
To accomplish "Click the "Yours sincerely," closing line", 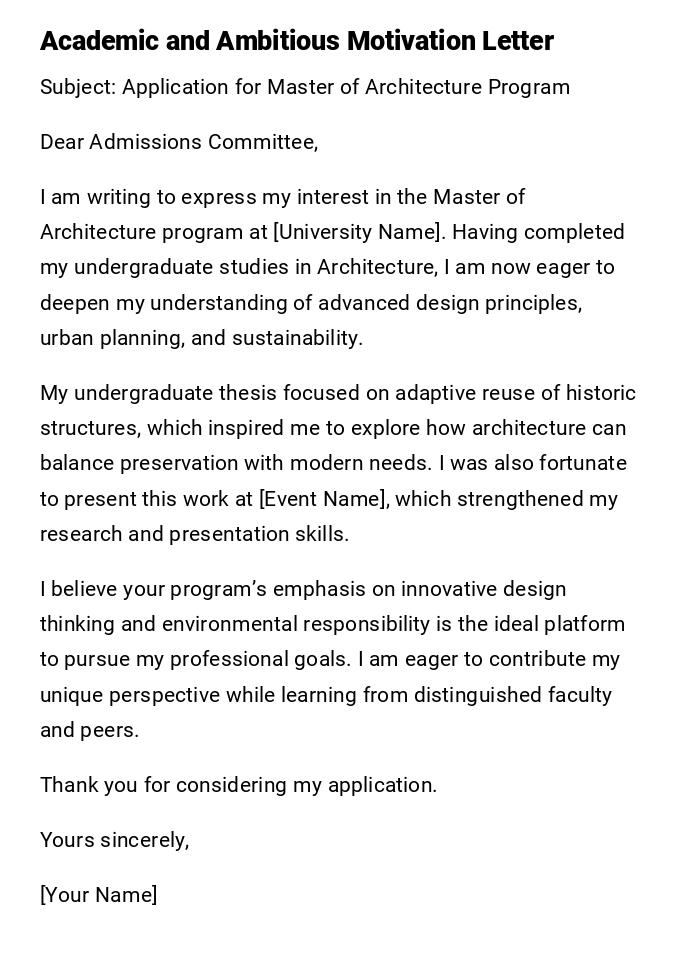I will 114,840.
